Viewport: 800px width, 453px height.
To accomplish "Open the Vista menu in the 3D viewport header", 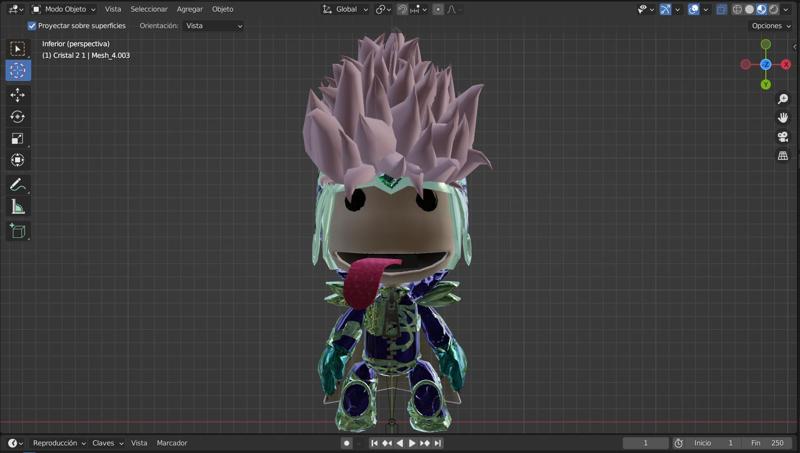I will tap(113, 9).
